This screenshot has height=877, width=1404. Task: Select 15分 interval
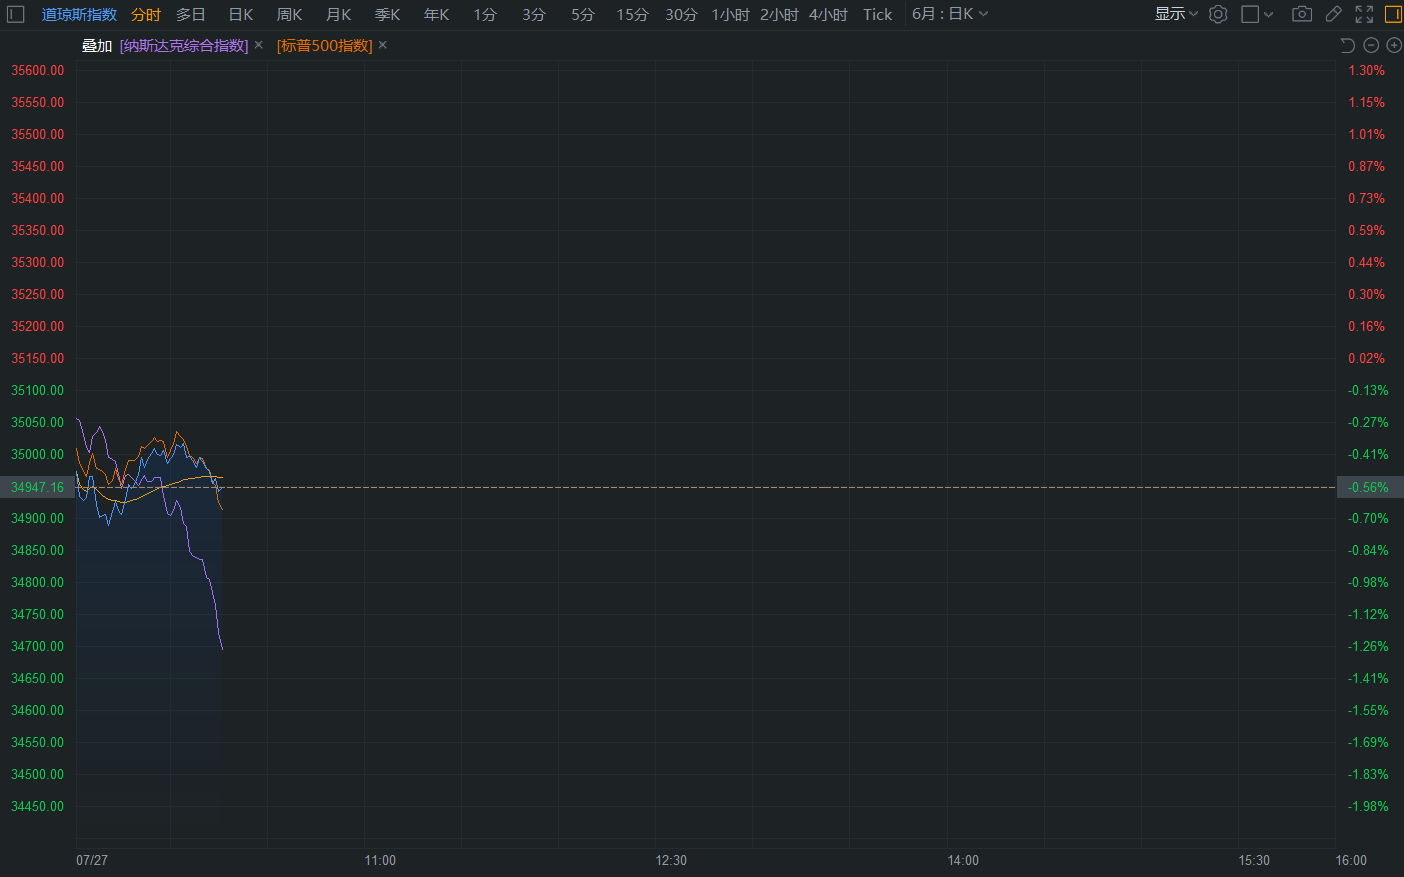pyautogui.click(x=632, y=15)
